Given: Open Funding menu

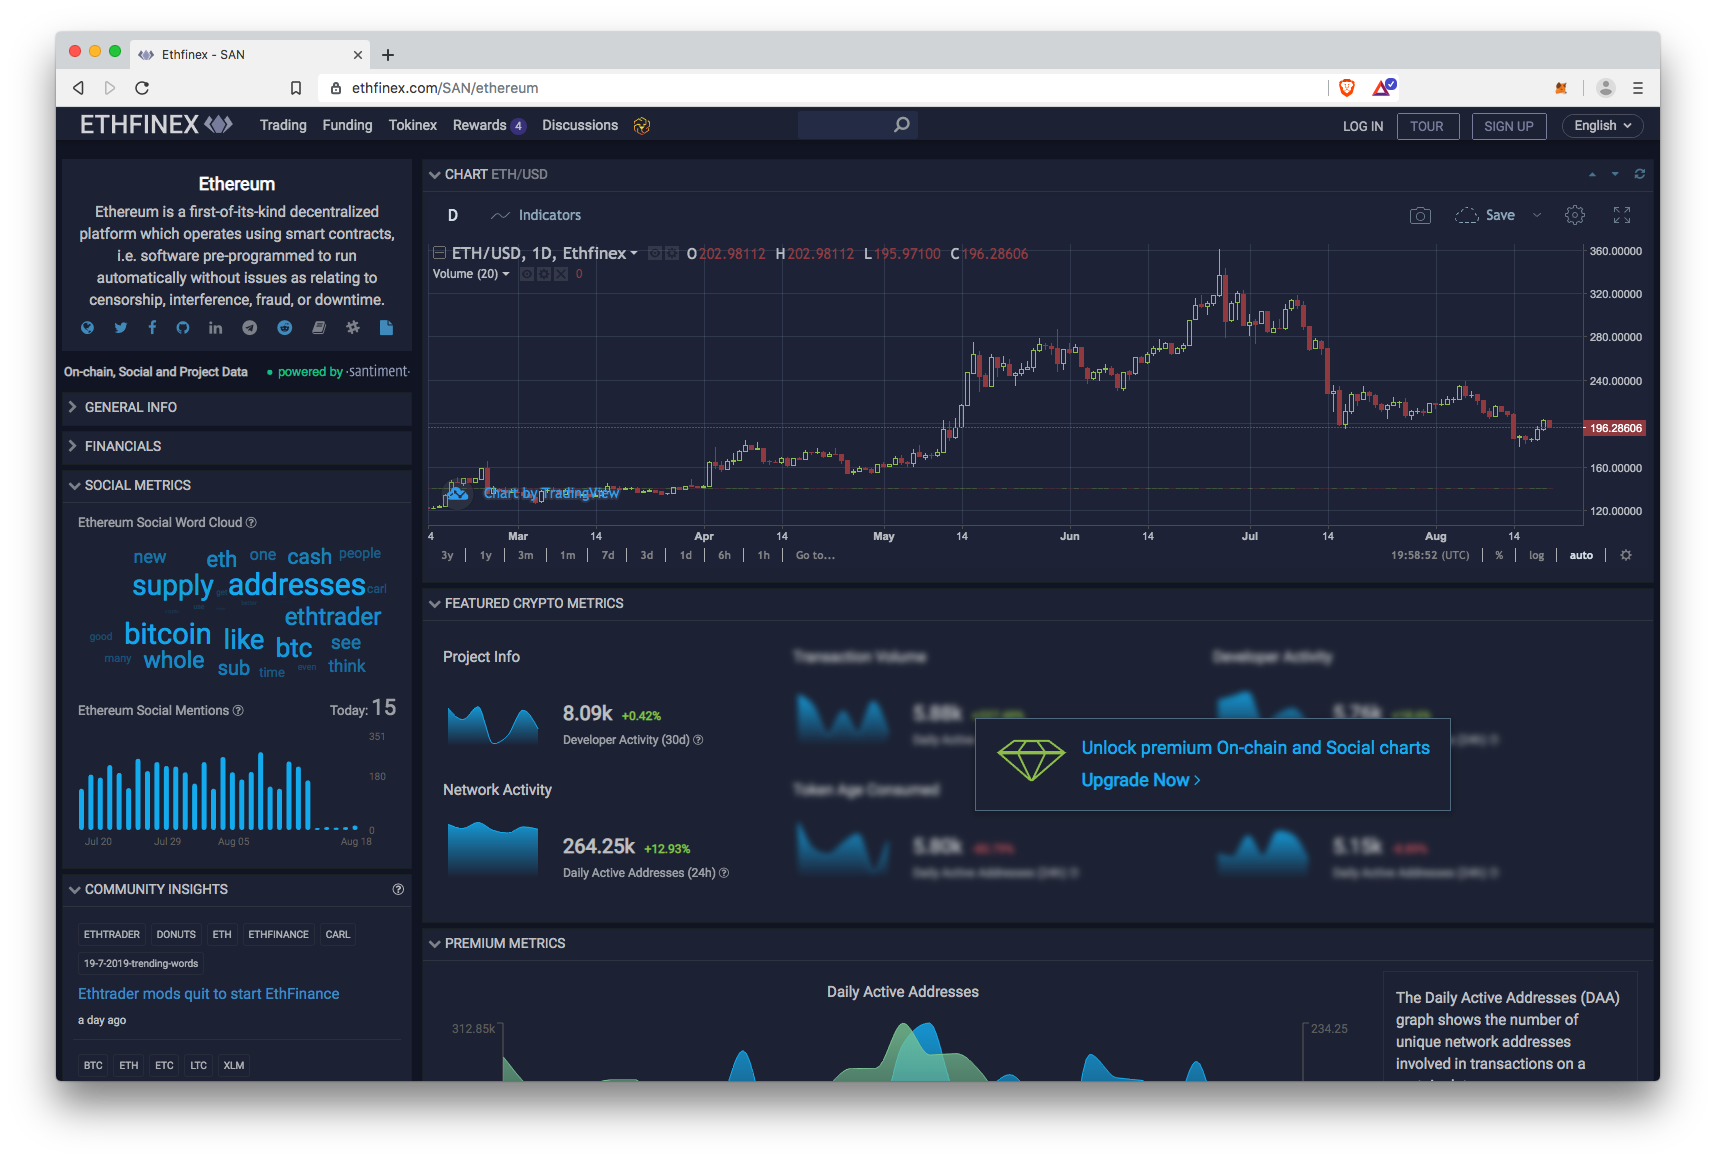Looking at the screenshot, I should click(347, 125).
